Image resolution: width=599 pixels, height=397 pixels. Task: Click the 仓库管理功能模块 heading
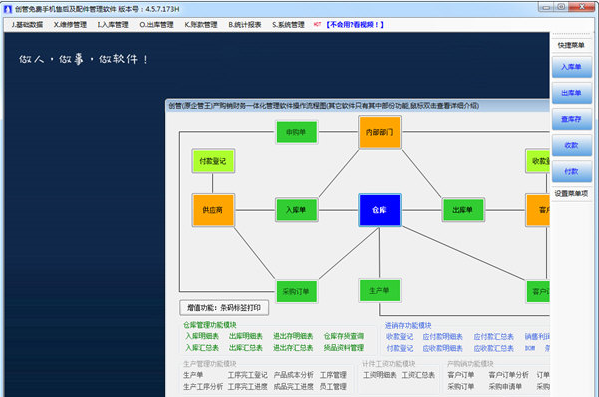click(210, 325)
